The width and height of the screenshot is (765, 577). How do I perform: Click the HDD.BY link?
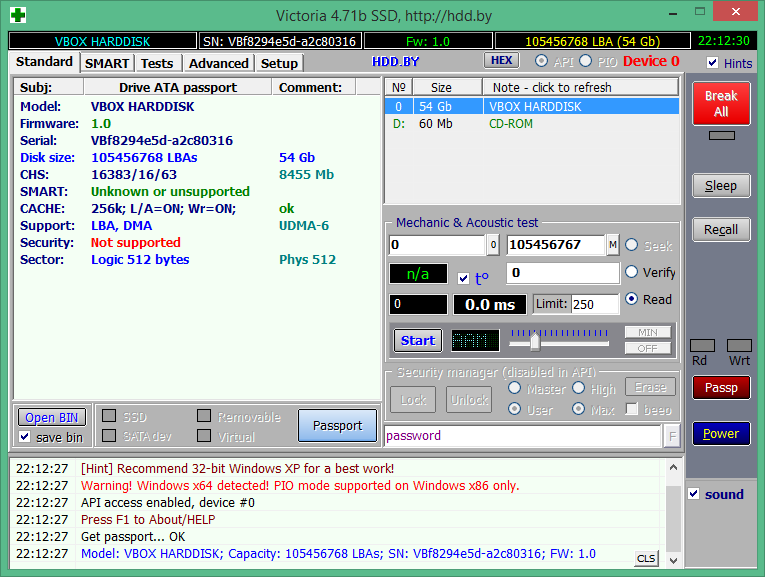[395, 61]
